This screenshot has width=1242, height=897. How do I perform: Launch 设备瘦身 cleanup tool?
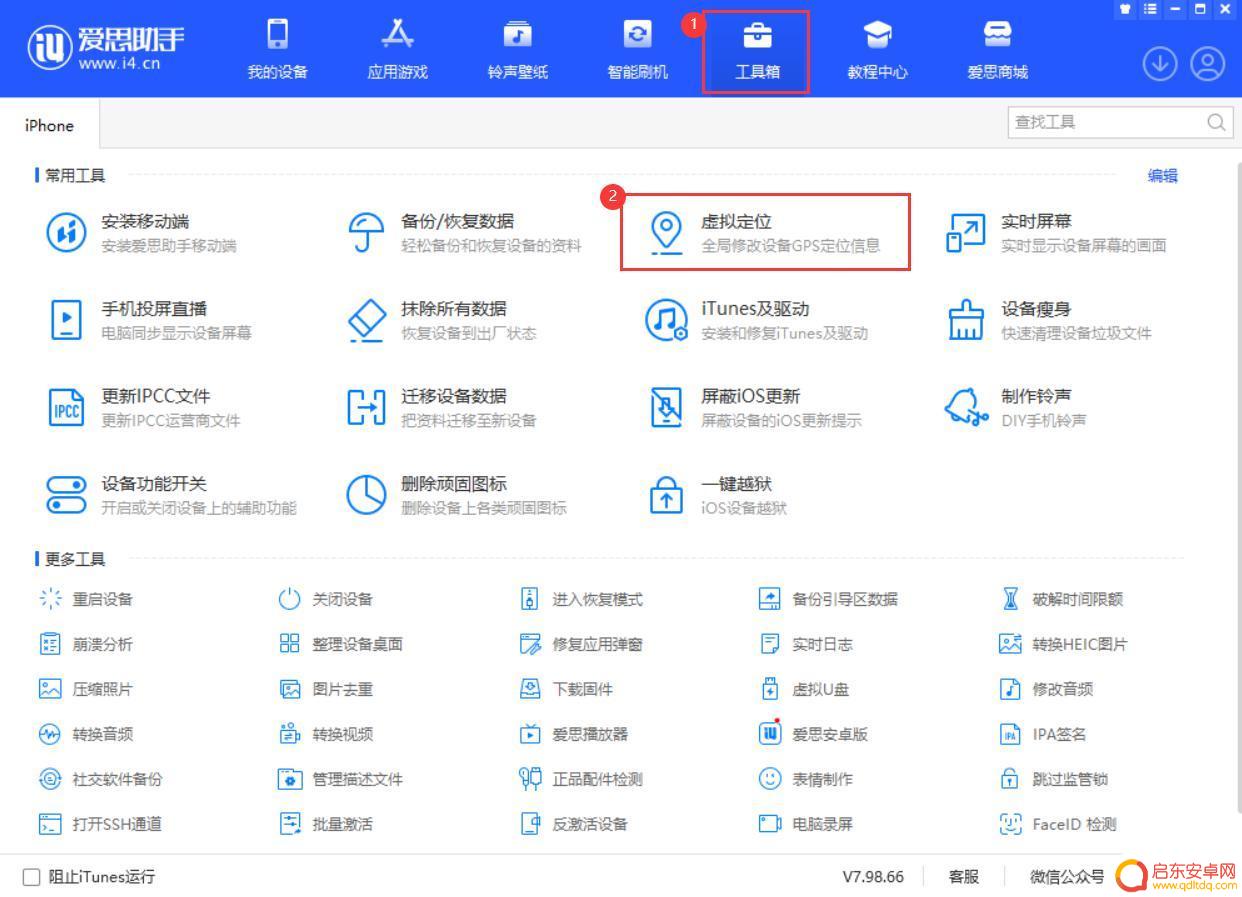point(1049,320)
